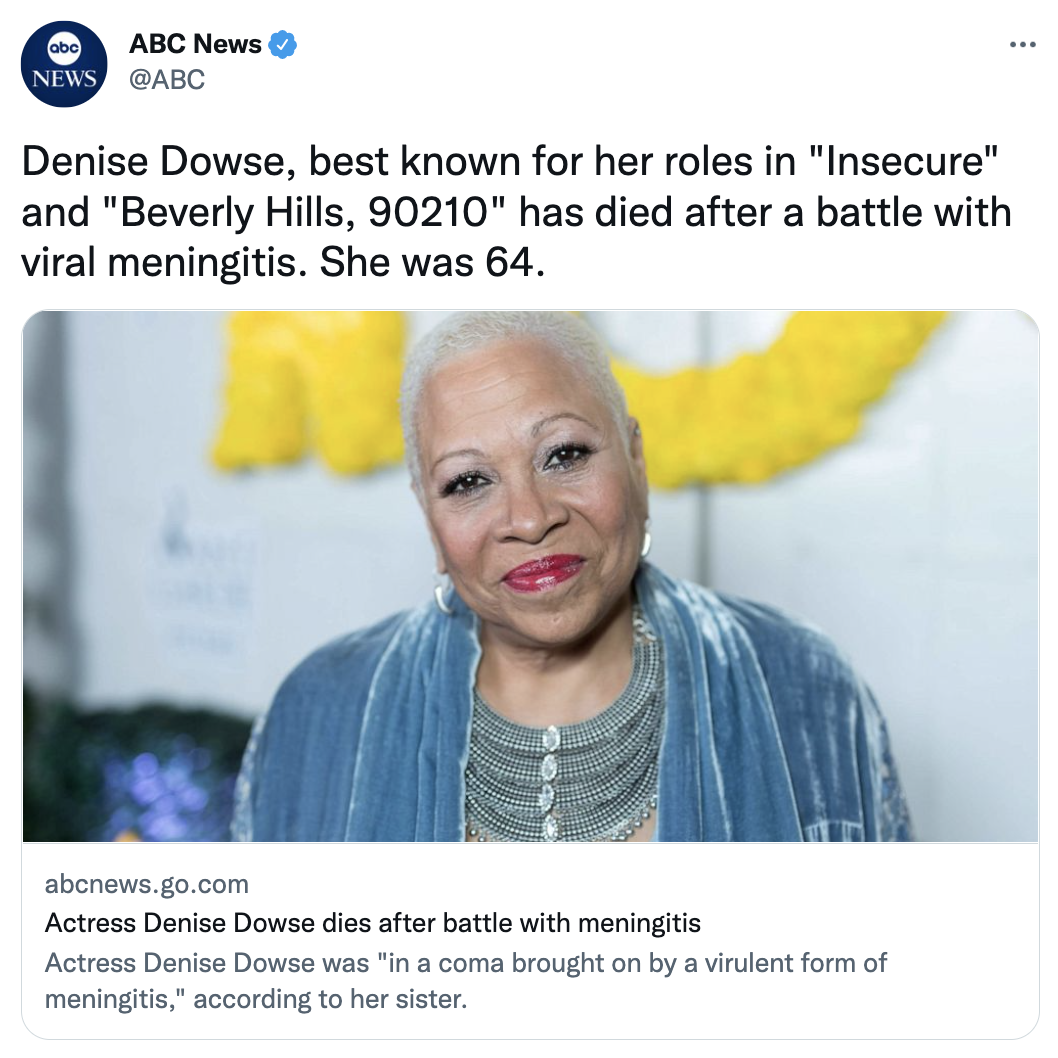This screenshot has width=1058, height=1058.
Task: Click the small abc circle logo in avatar
Action: (64, 49)
